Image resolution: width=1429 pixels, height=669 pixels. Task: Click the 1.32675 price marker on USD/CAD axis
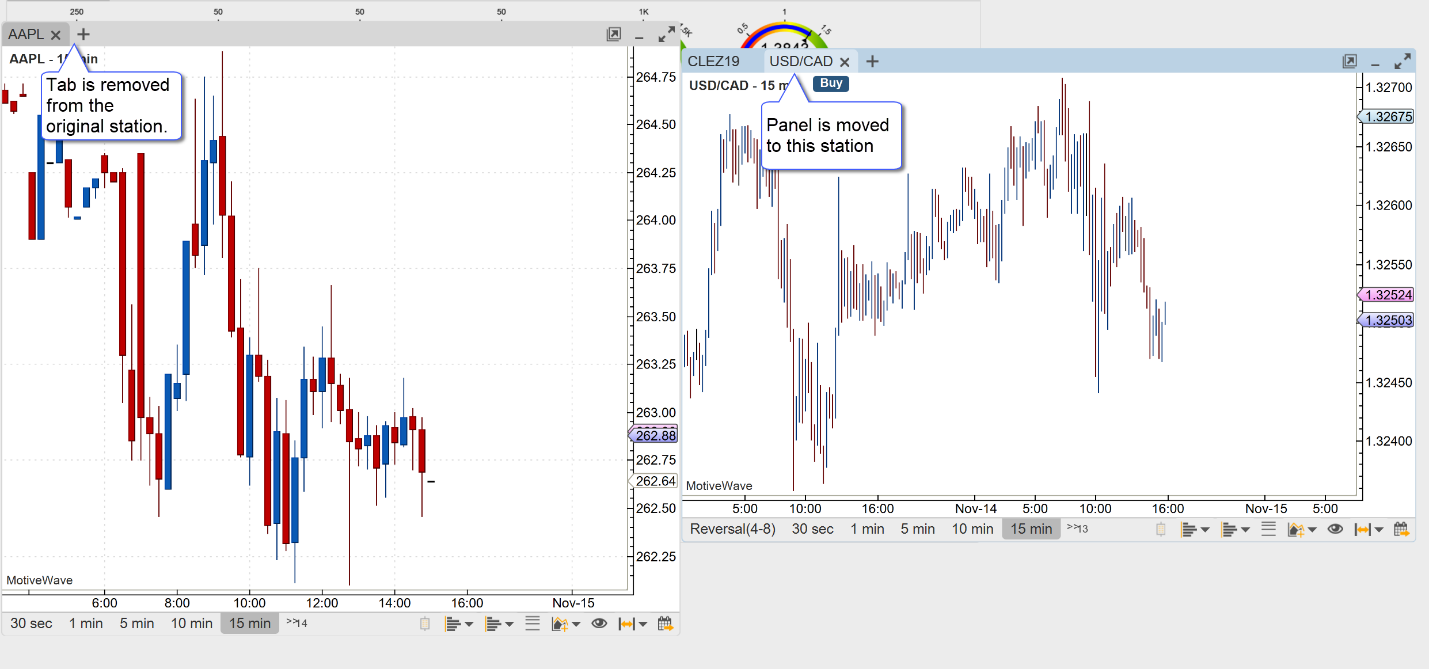coord(1386,117)
